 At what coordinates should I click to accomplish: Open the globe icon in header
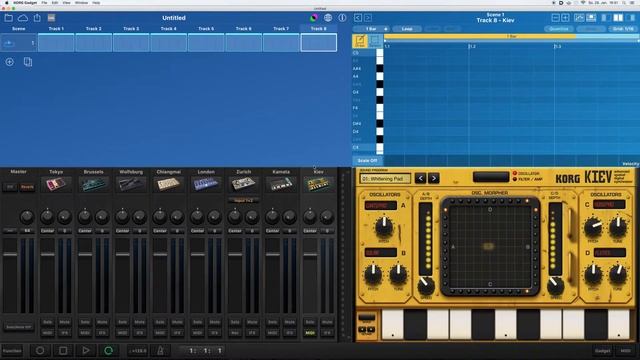[x=328, y=18]
